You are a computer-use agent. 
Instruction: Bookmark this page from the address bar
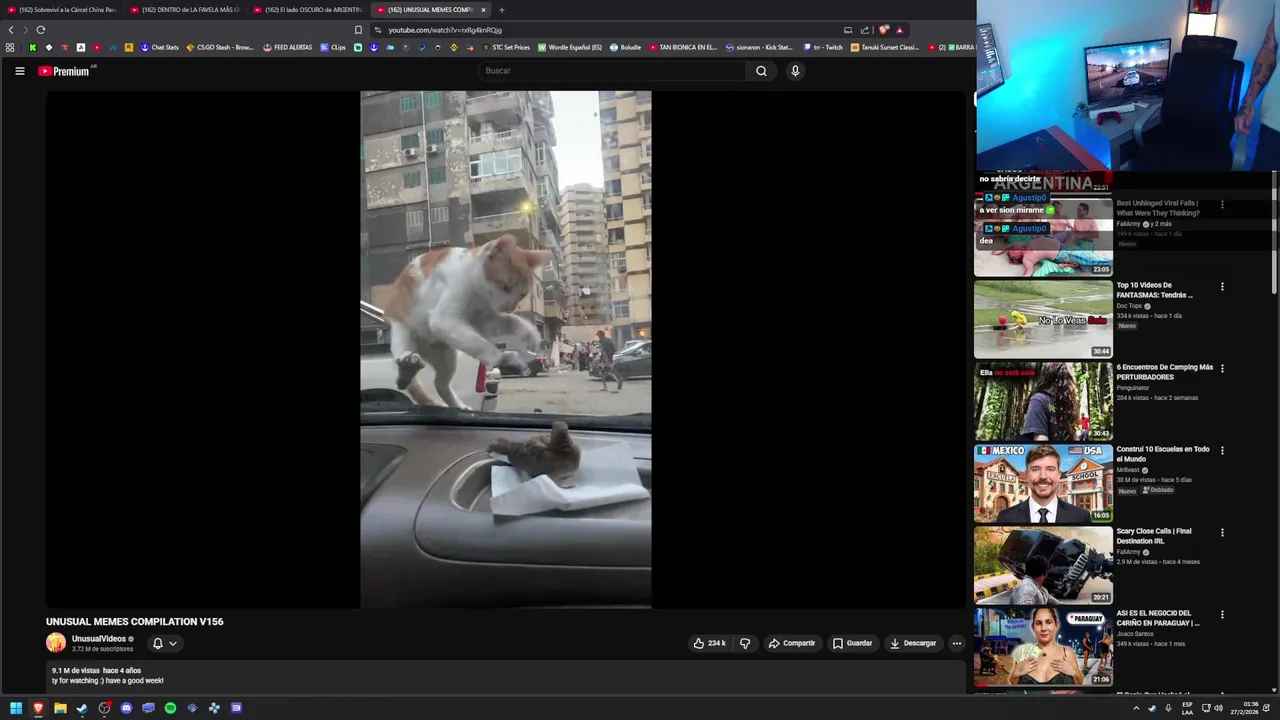click(x=359, y=30)
